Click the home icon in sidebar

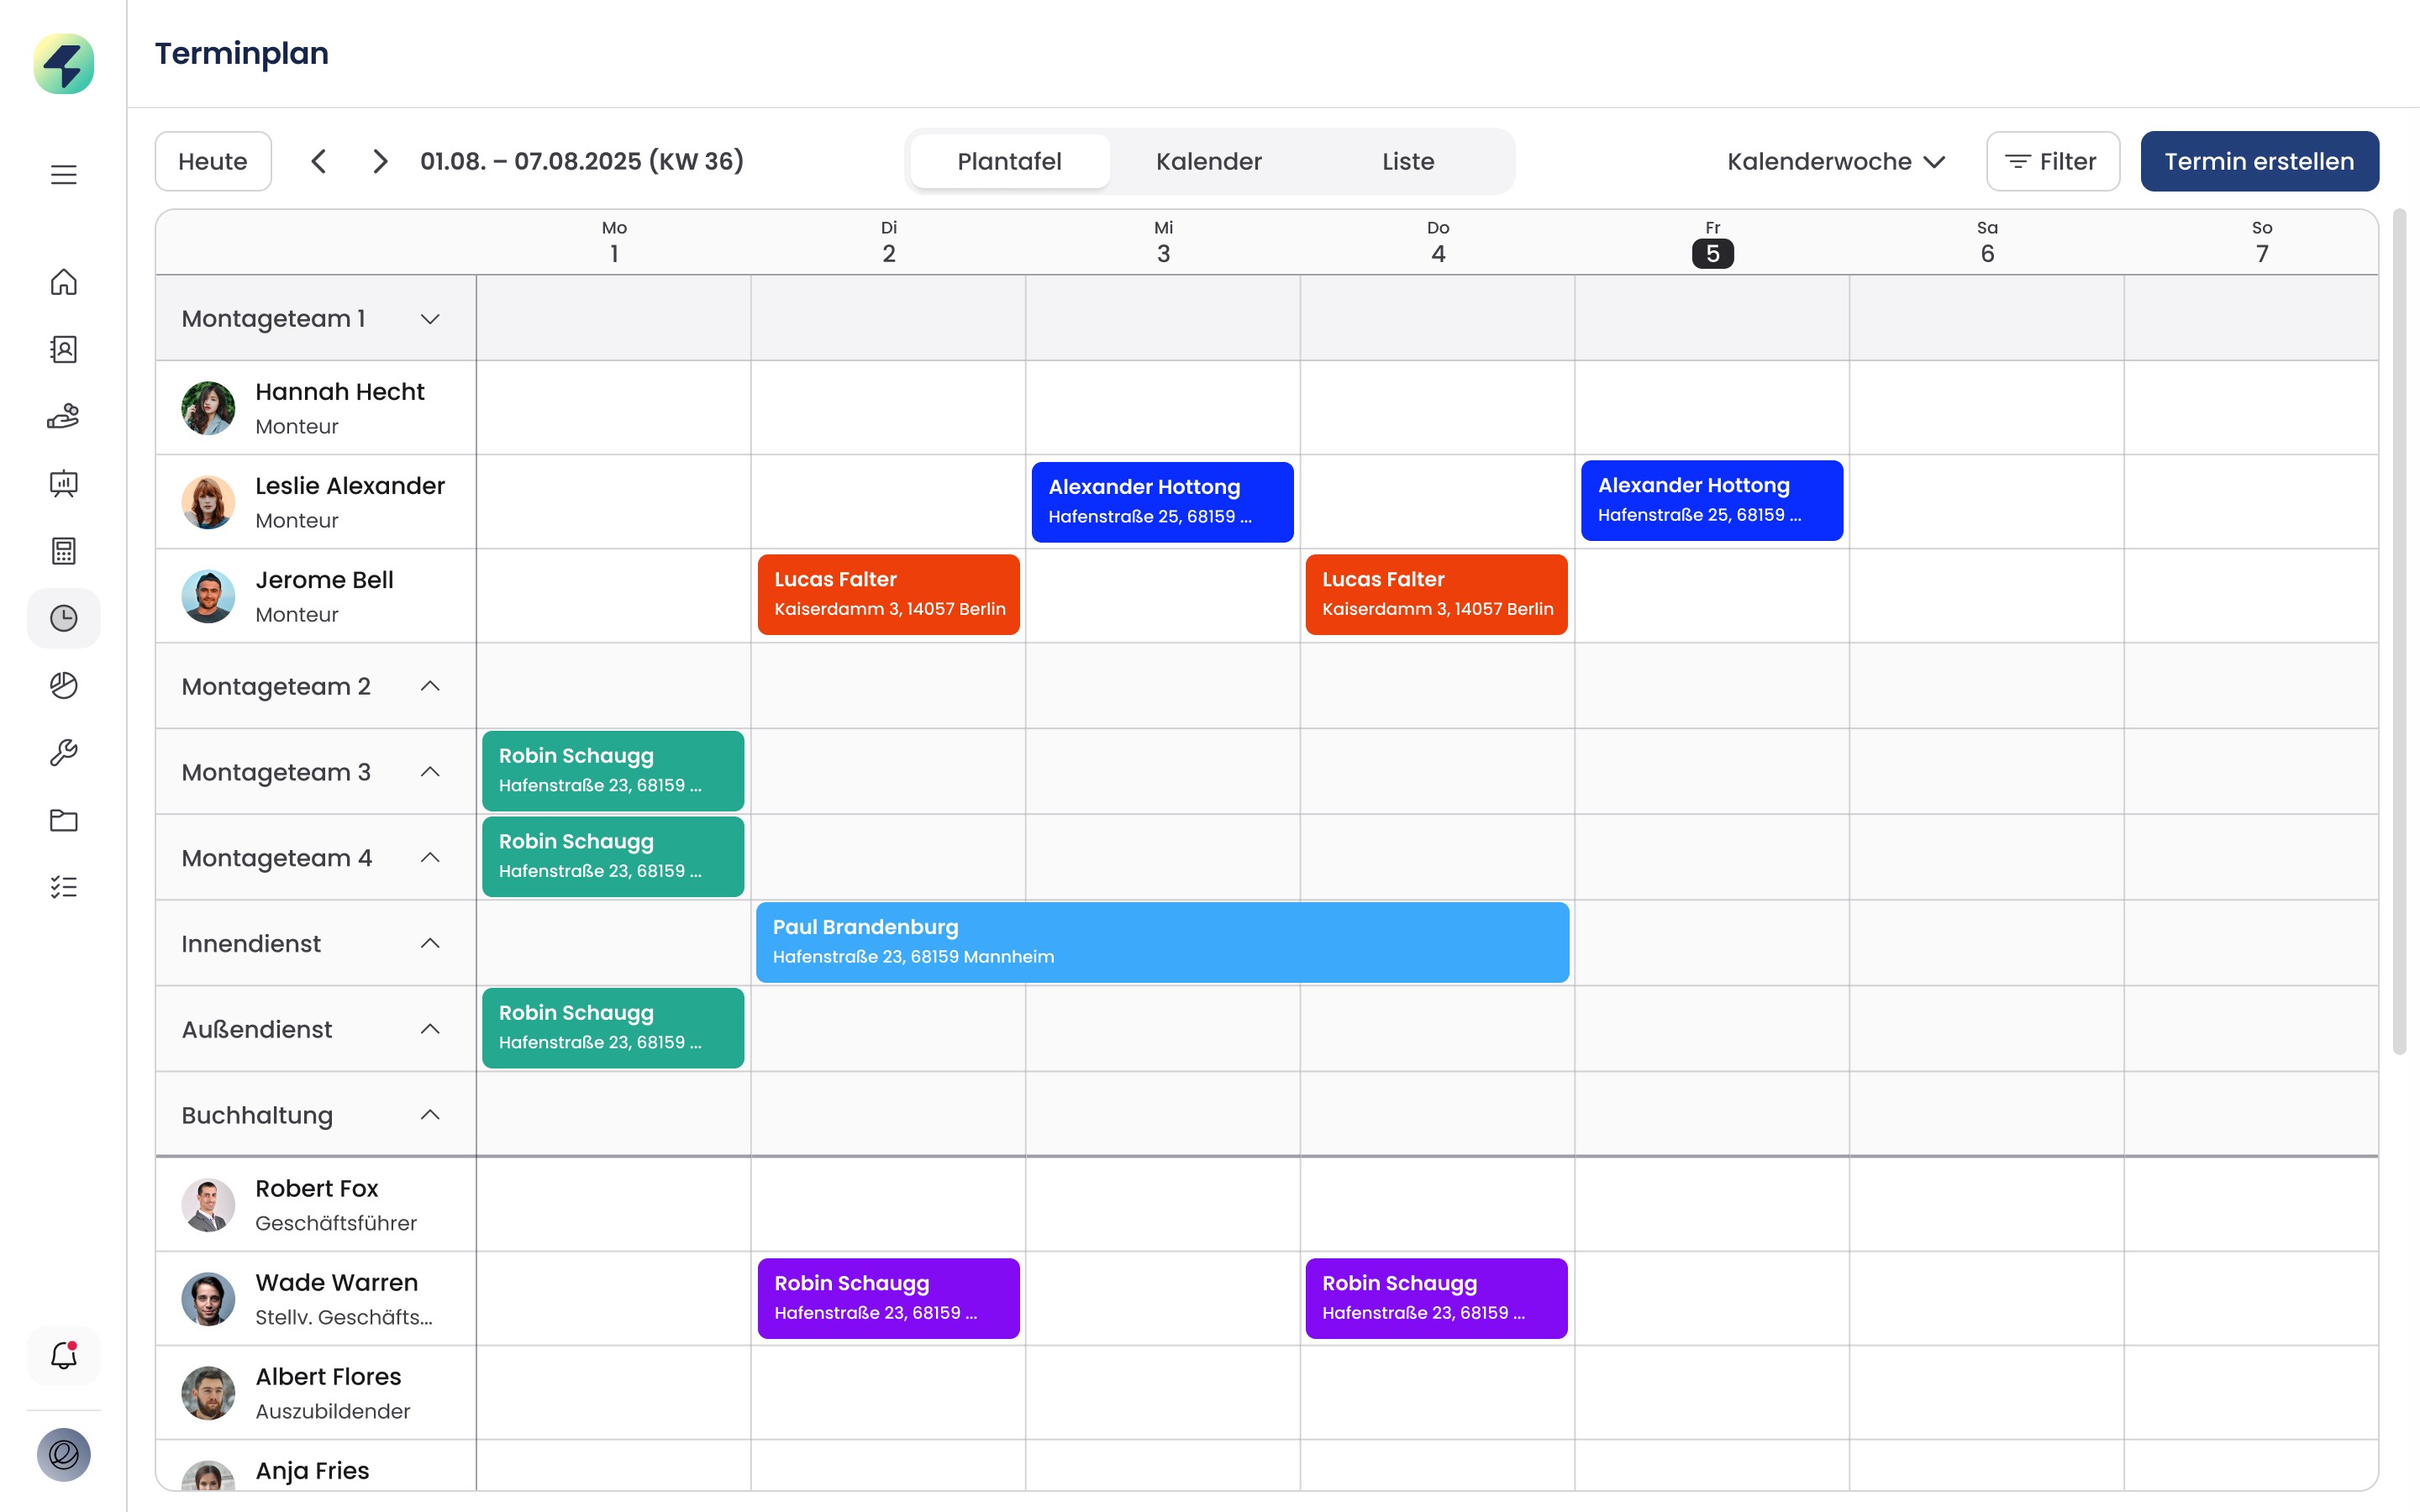click(64, 282)
